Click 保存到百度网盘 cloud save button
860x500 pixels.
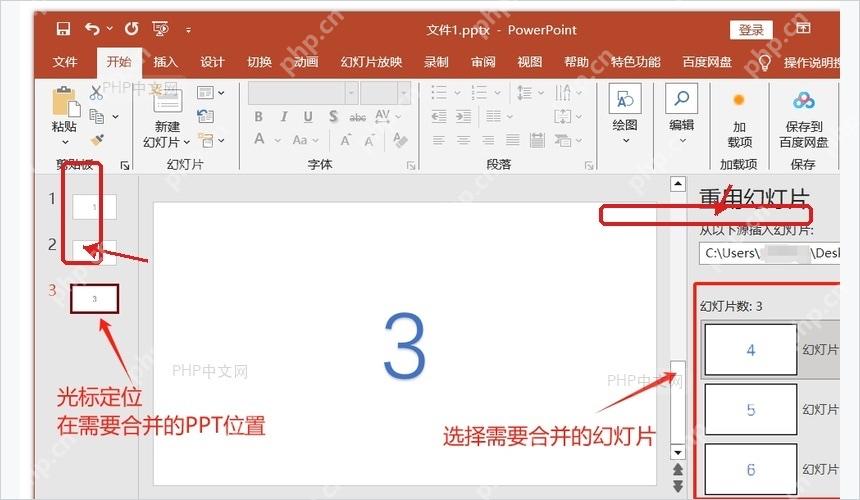804,121
